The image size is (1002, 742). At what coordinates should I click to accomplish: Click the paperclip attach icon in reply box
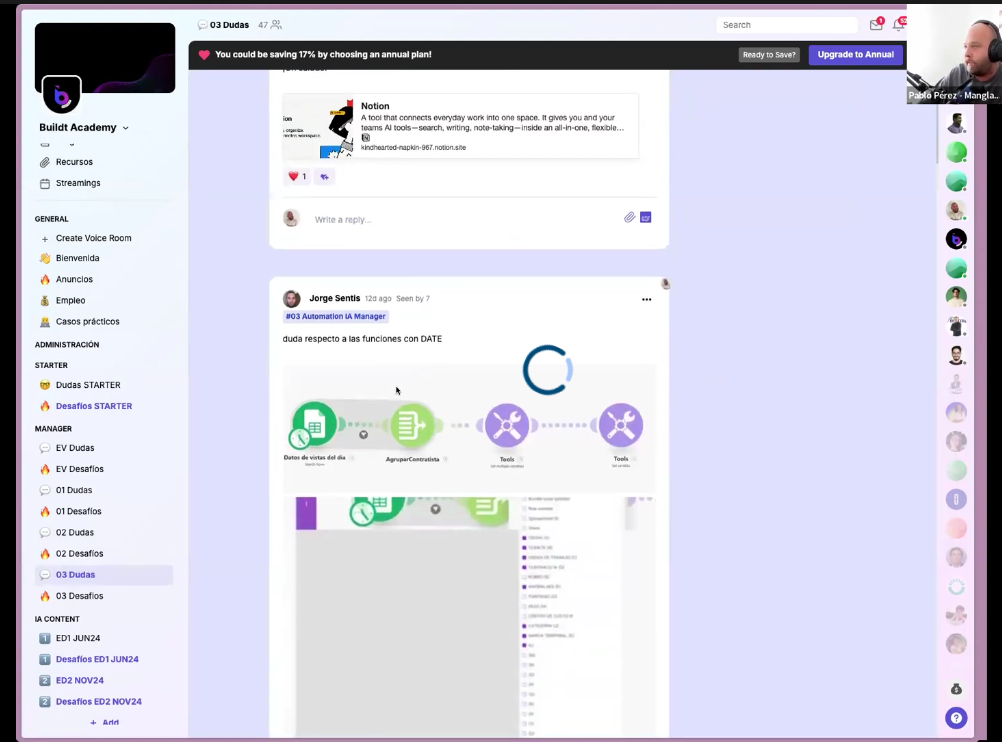(x=629, y=217)
